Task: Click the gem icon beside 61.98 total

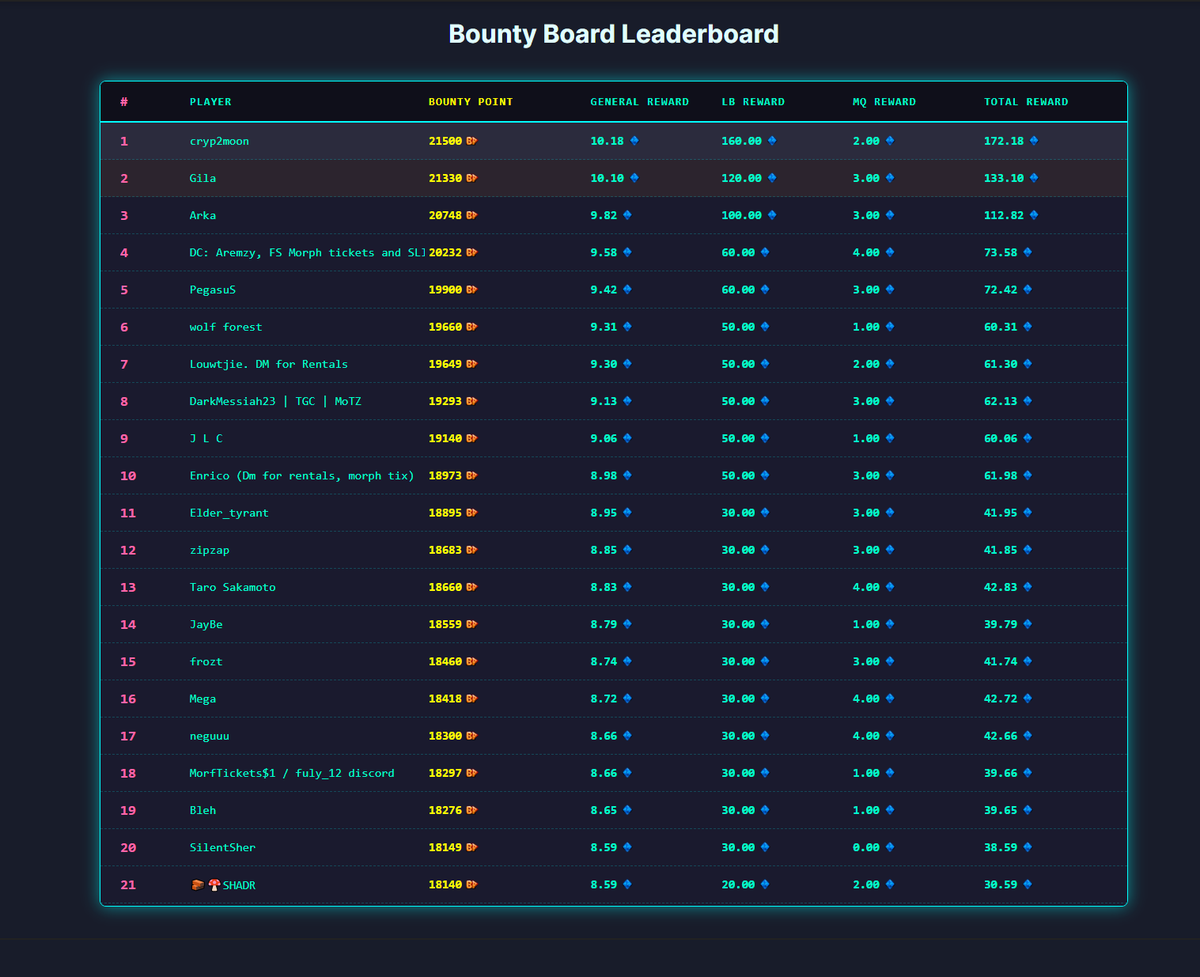Action: pos(1028,475)
